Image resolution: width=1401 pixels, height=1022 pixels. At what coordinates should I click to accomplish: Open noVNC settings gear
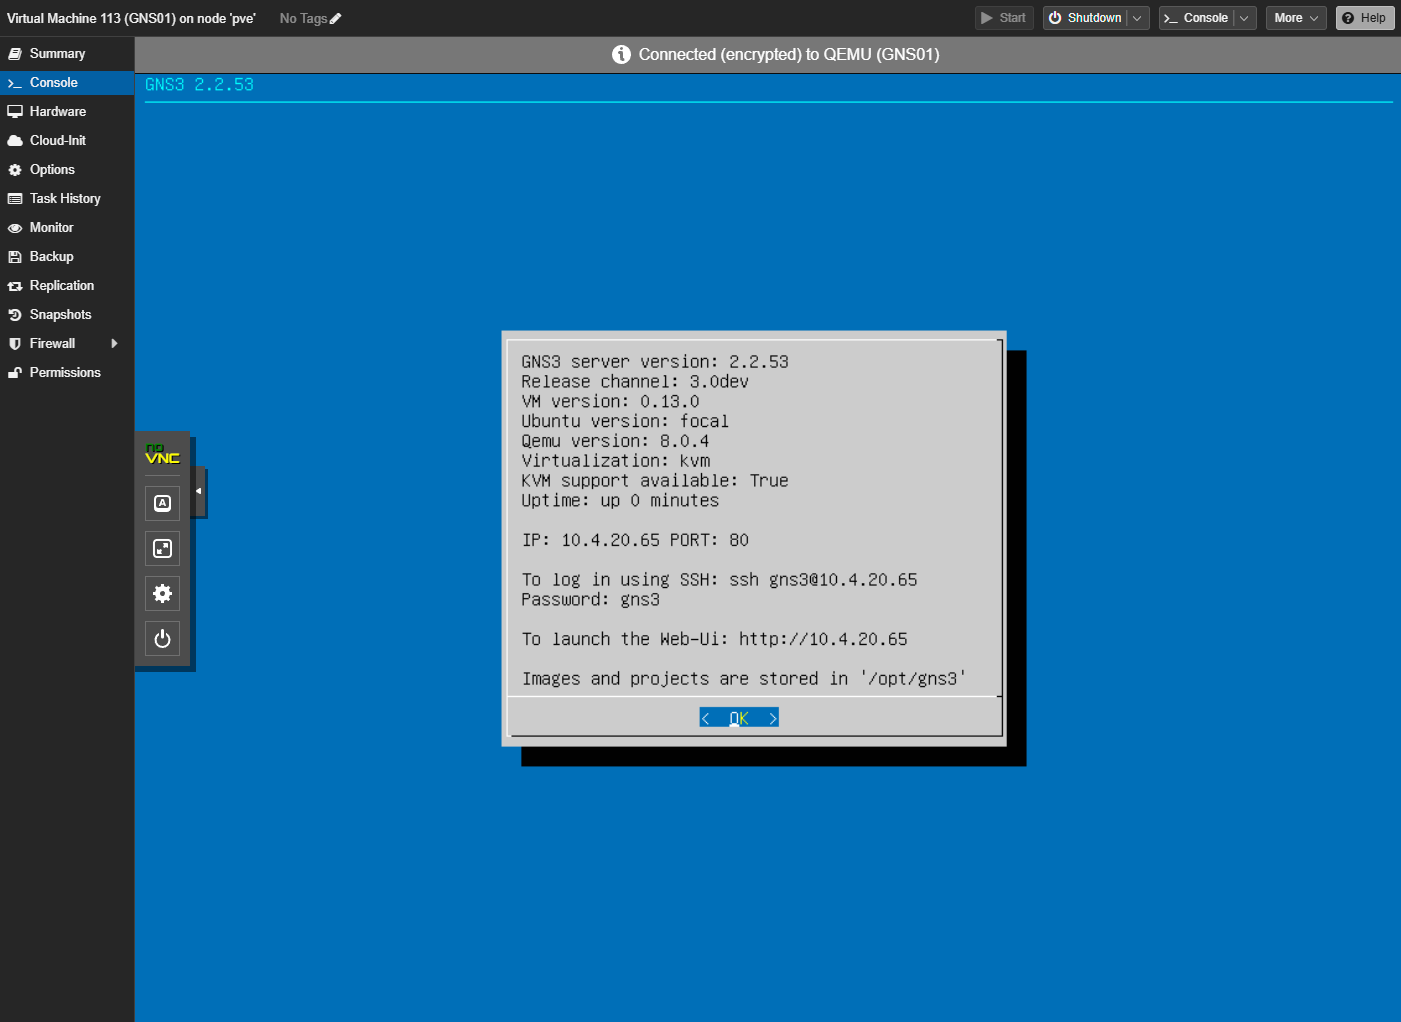coord(162,593)
